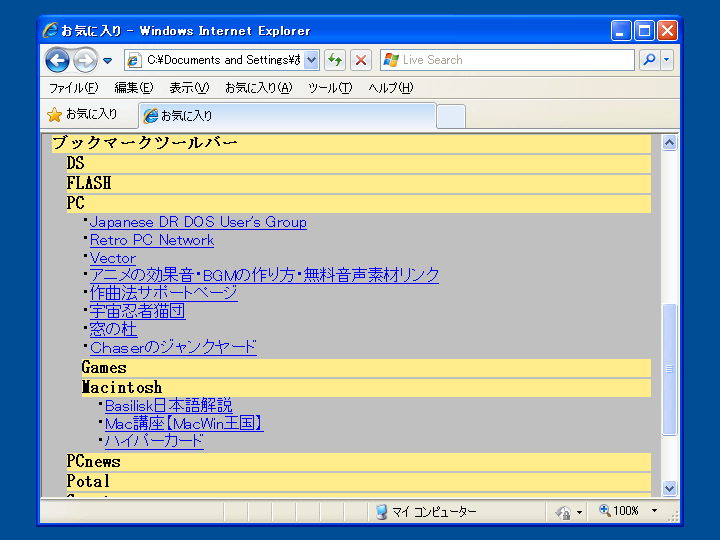
Task: Click the Internet Explorer icon in title bar
Action: click(x=51, y=30)
